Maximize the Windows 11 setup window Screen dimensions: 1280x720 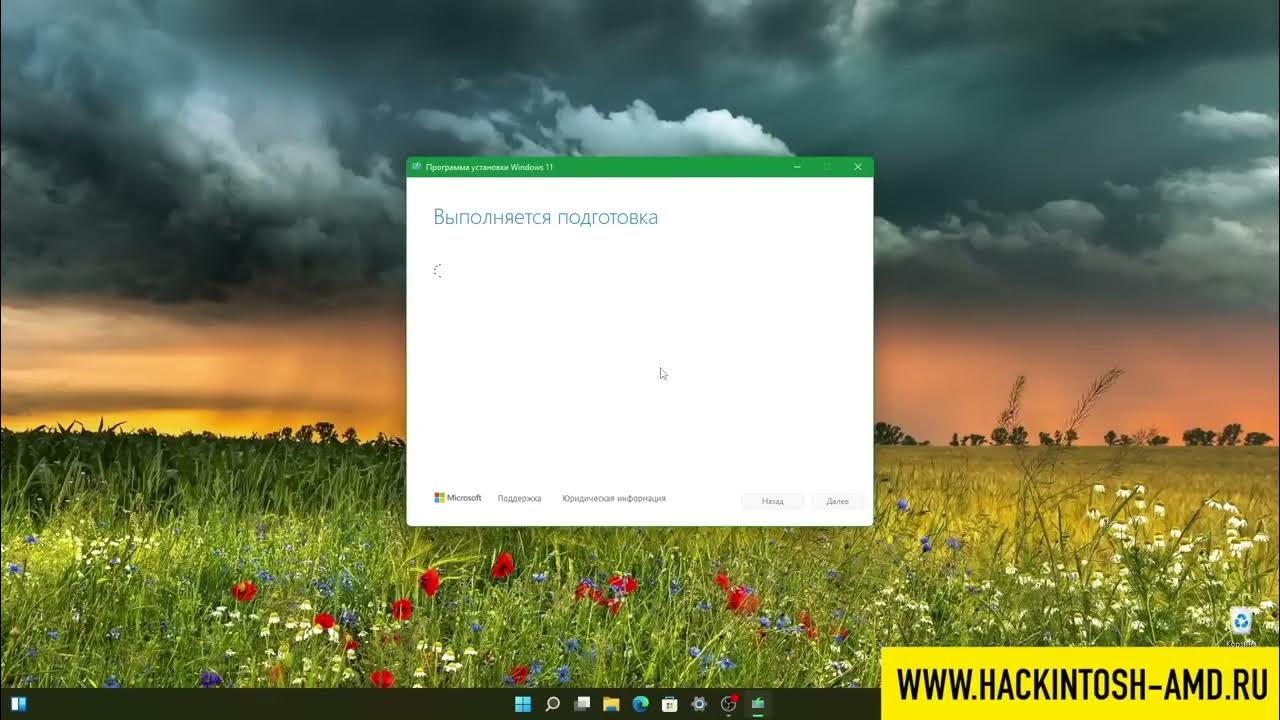(x=827, y=167)
